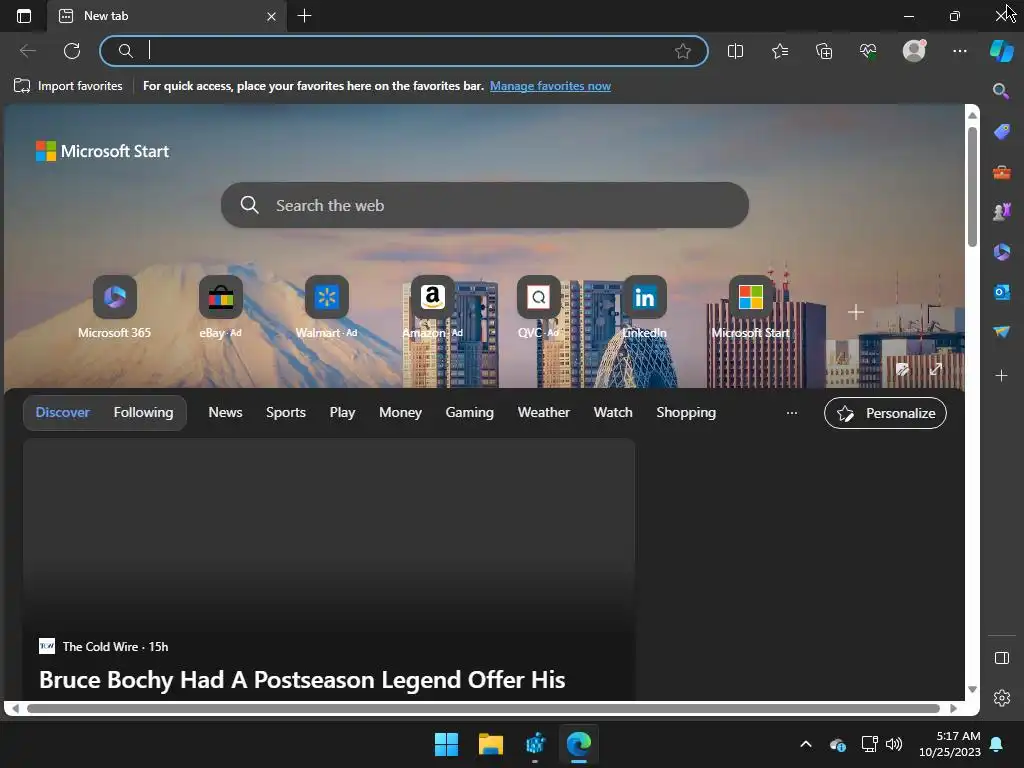This screenshot has width=1024, height=768.
Task: Open the Watch category
Action: click(613, 412)
